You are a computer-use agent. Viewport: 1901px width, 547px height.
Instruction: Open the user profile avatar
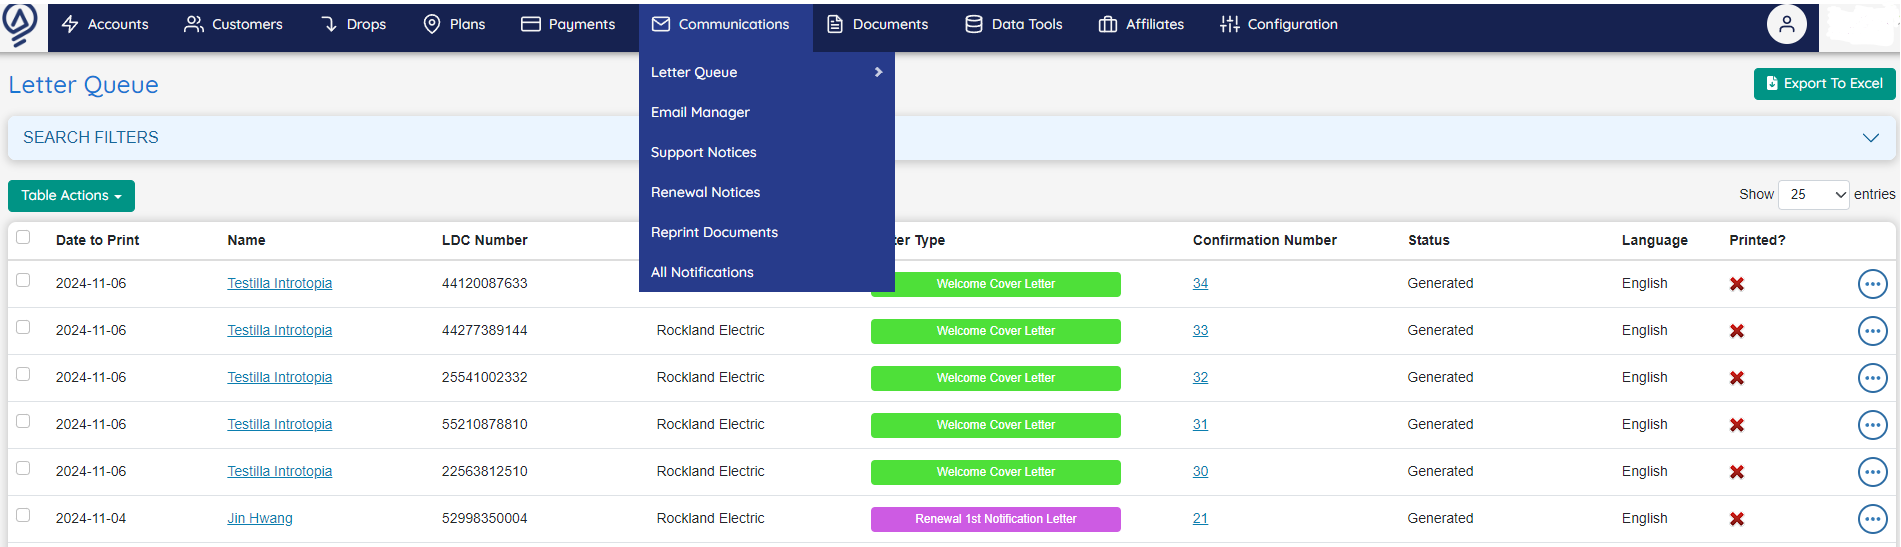tap(1787, 24)
